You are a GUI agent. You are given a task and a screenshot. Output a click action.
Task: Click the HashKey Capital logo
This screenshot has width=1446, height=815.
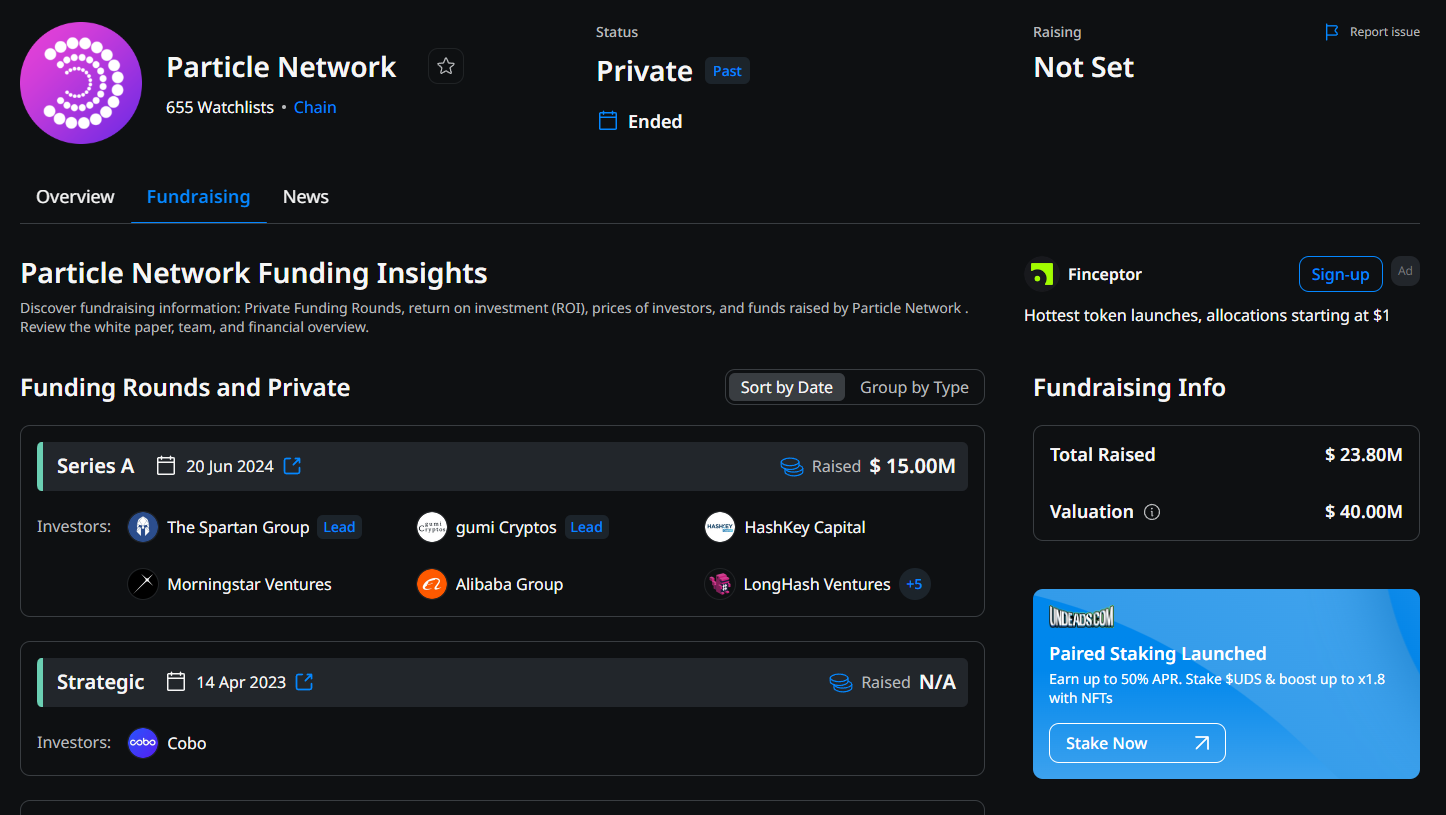[720, 527]
